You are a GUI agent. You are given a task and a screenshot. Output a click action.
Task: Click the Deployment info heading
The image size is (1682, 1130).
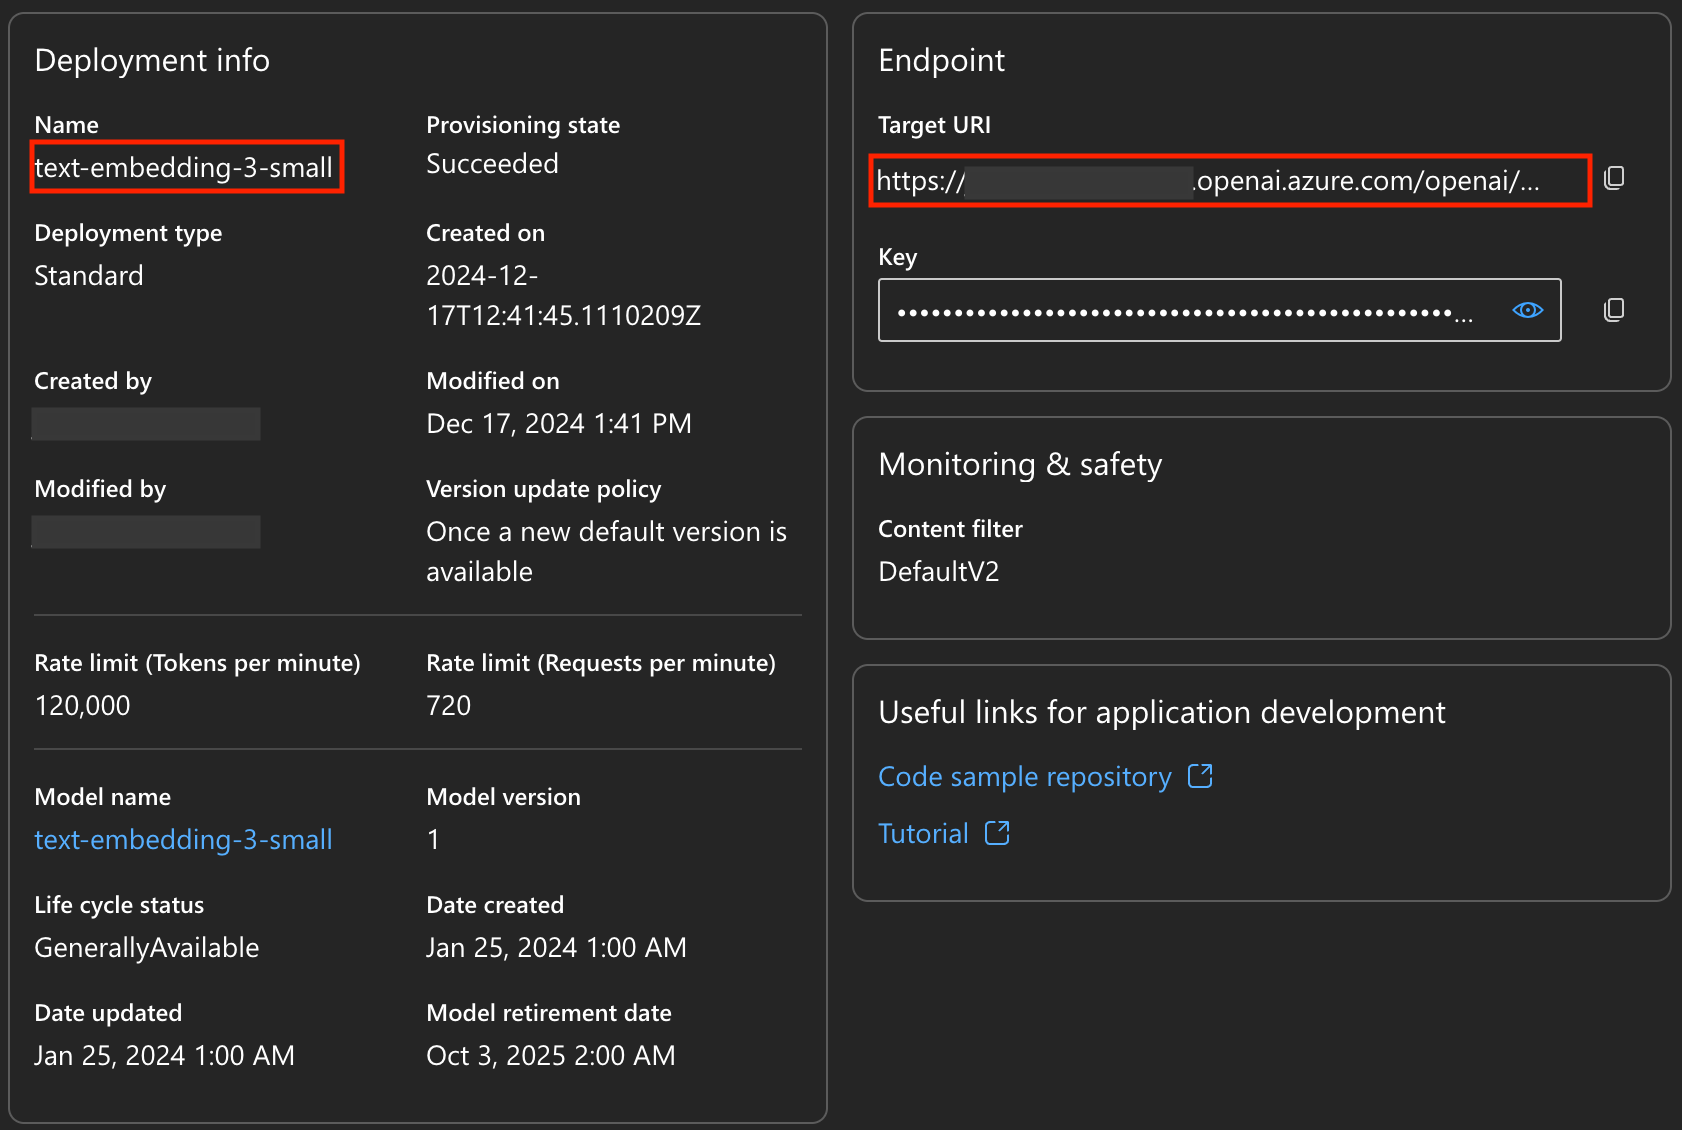pos(152,60)
